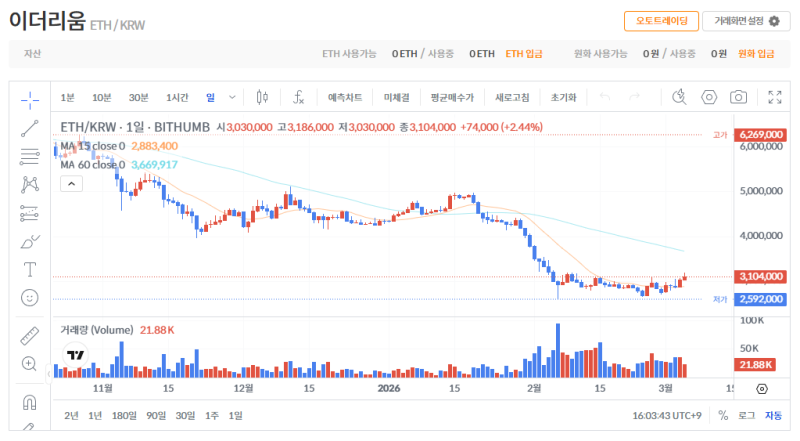
Task: Select the brush drawing tool
Action: coord(30,241)
